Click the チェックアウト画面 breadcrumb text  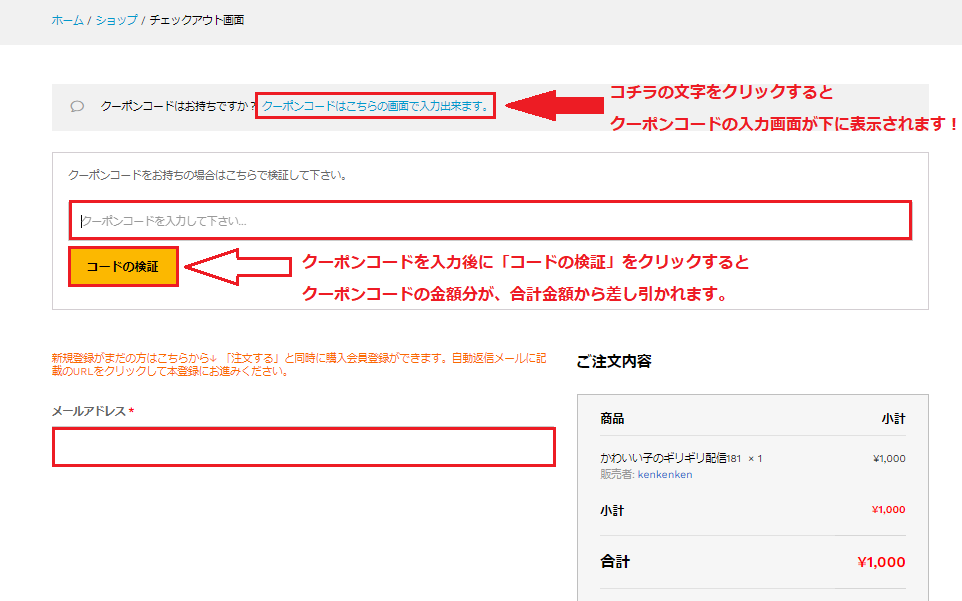tap(196, 20)
